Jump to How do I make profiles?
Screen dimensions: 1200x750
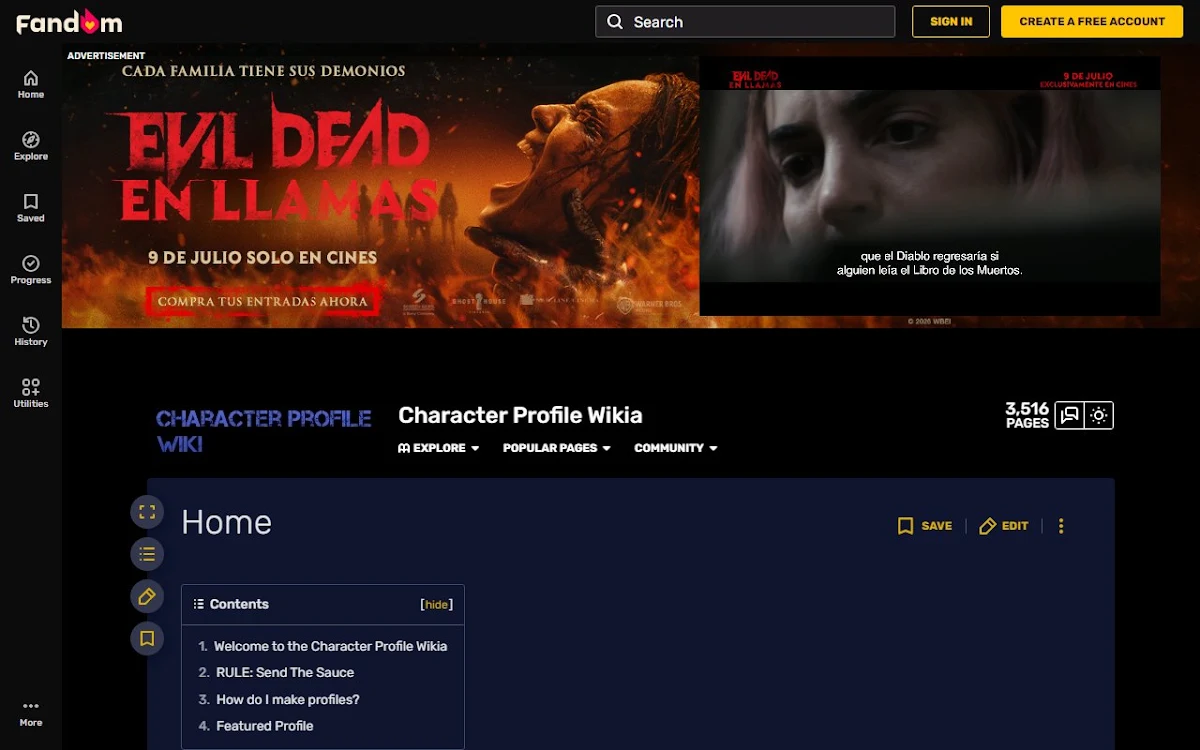[x=288, y=699]
